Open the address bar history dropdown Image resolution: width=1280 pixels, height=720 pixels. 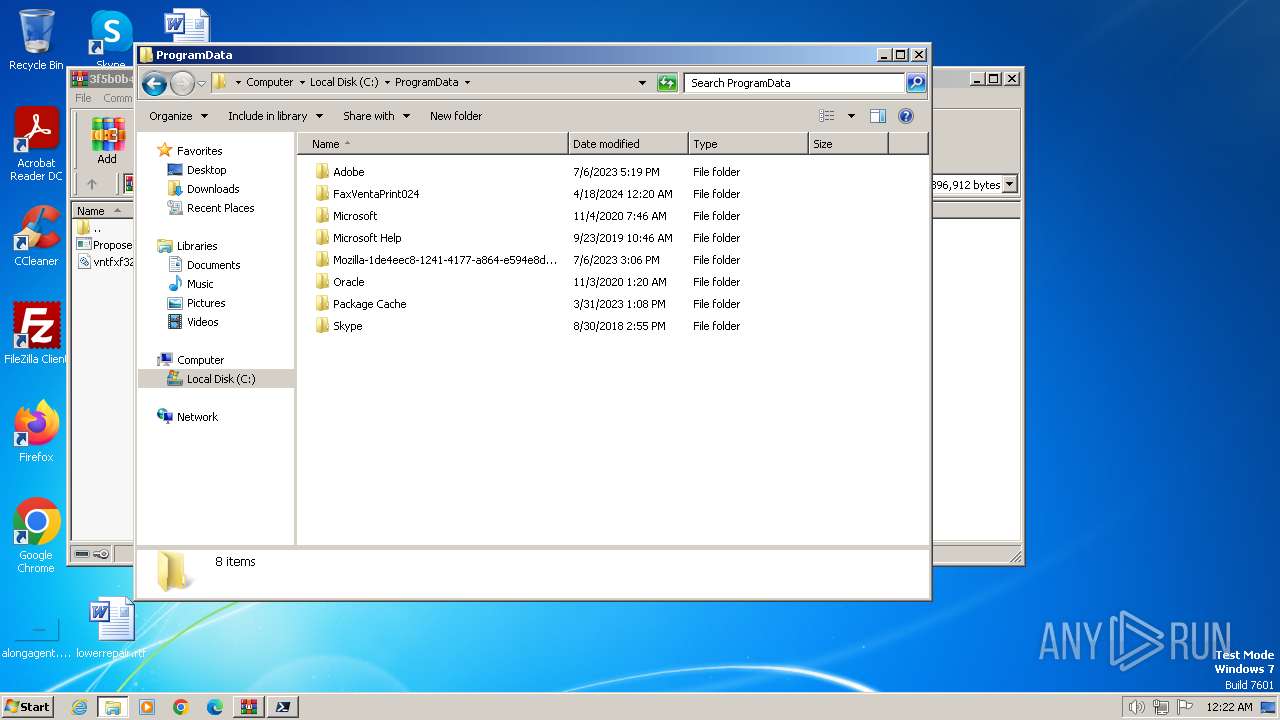[x=642, y=83]
